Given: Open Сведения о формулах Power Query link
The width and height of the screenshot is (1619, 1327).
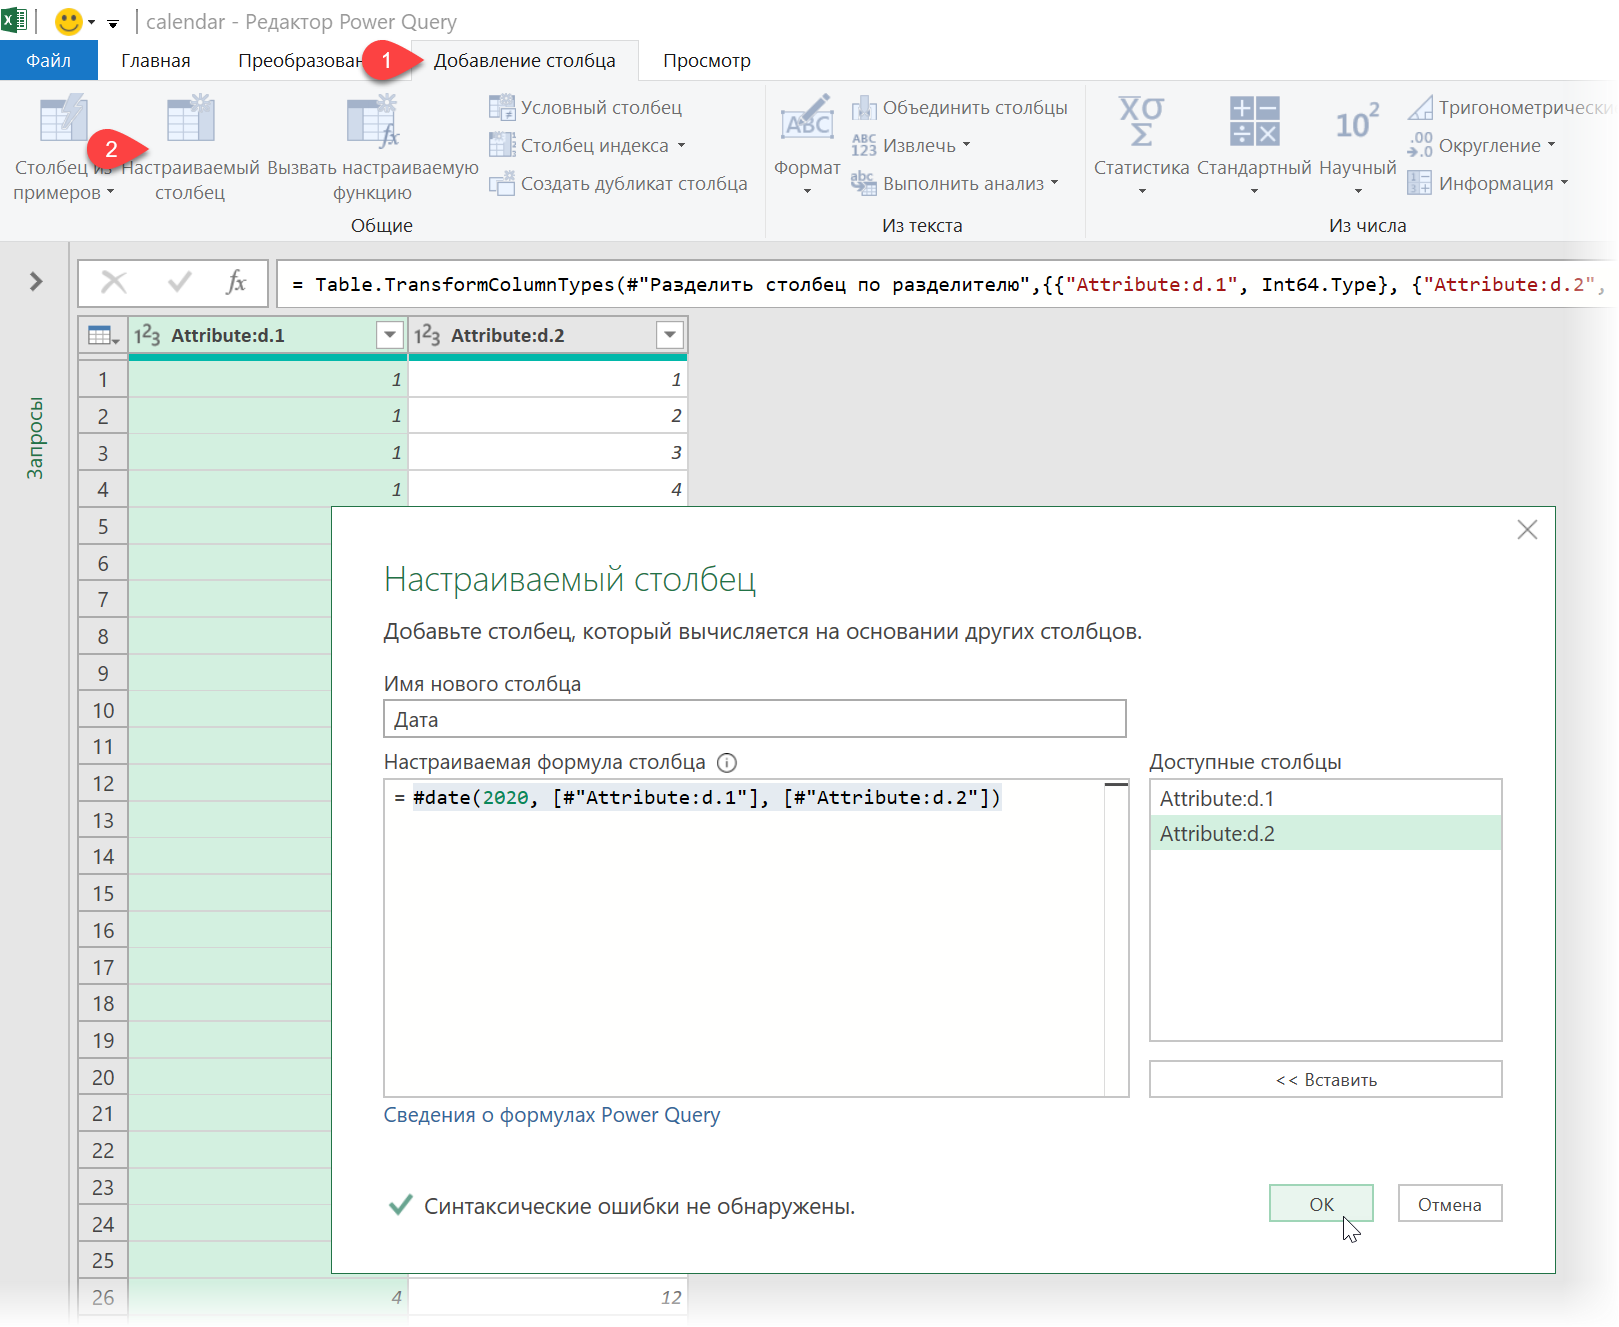Looking at the screenshot, I should click(x=552, y=1115).
